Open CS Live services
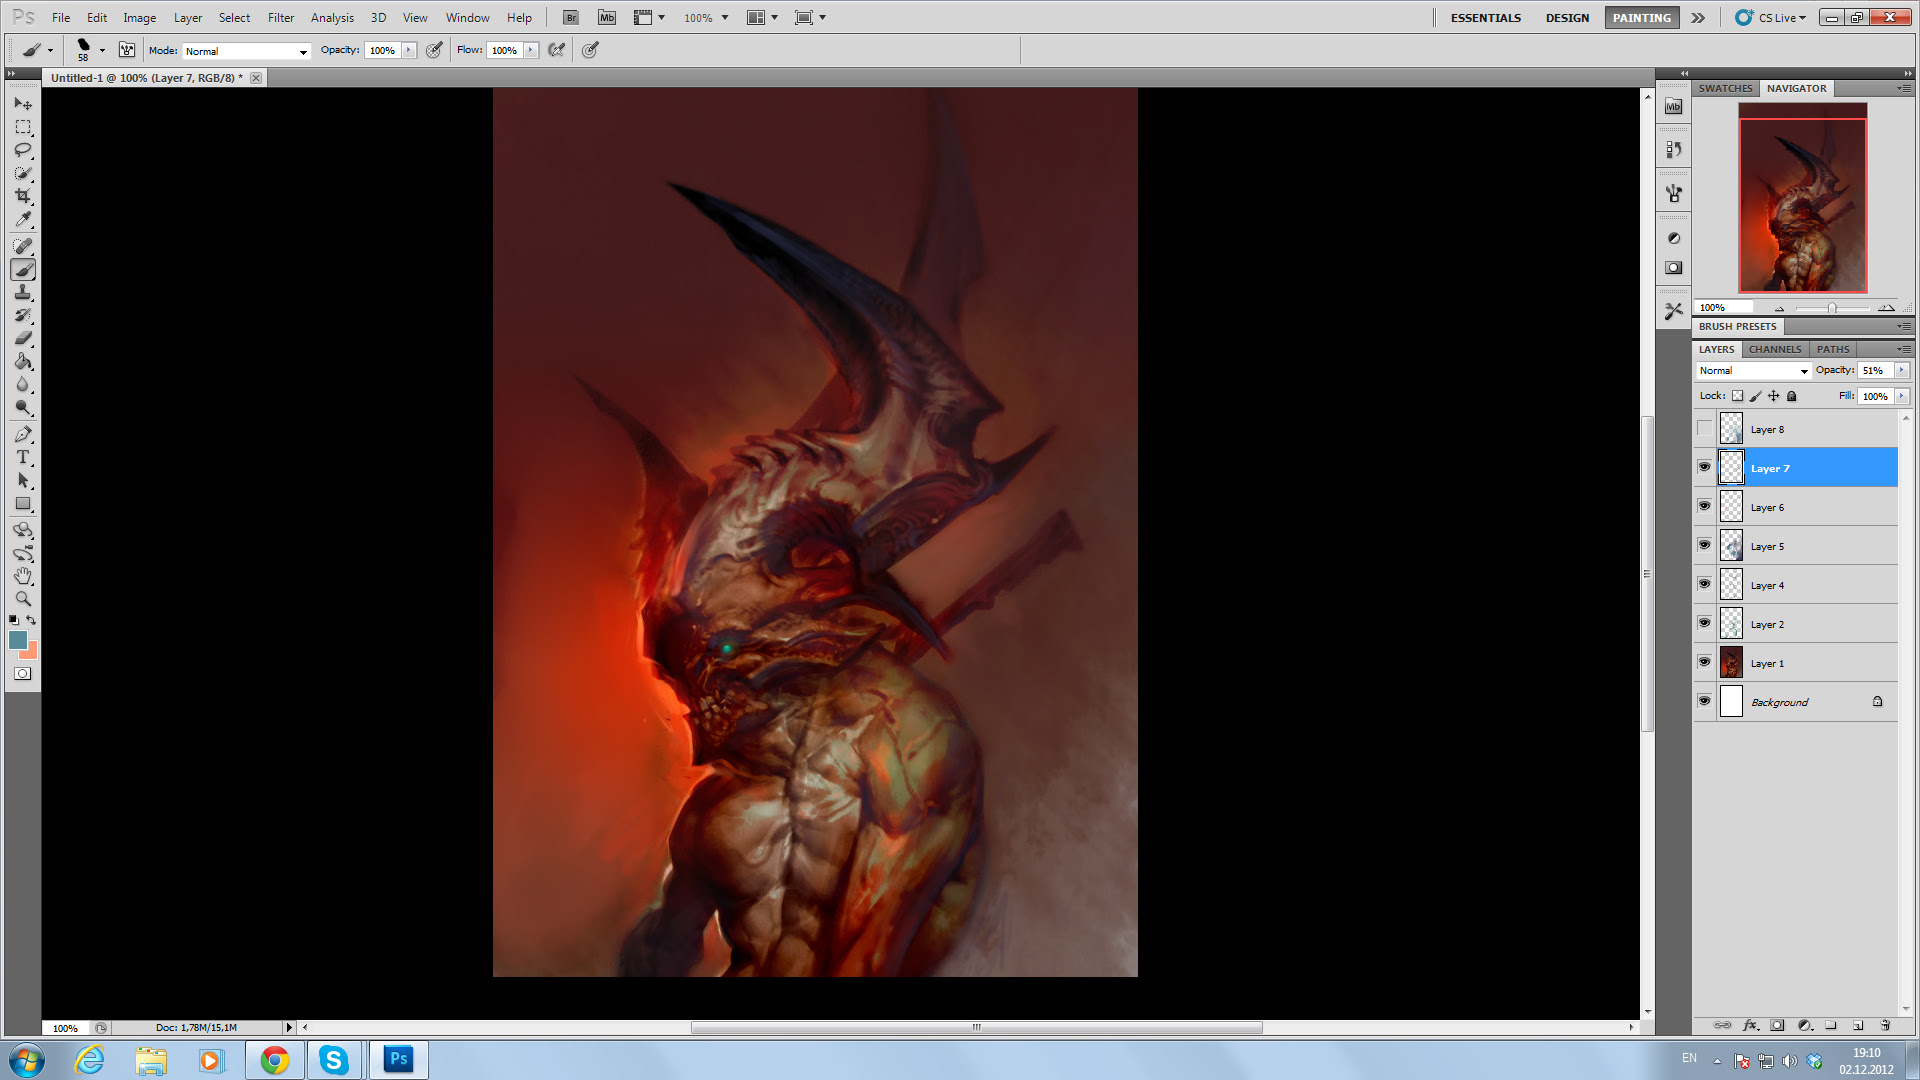Image resolution: width=1920 pixels, height=1080 pixels. point(1771,18)
